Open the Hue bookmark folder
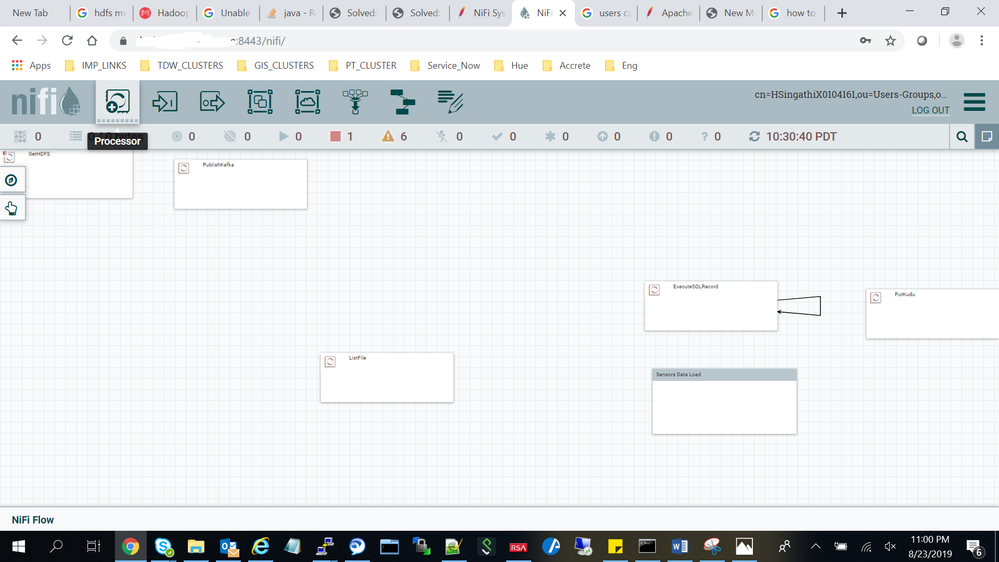Screen dimensions: 999x562 pos(511,66)
